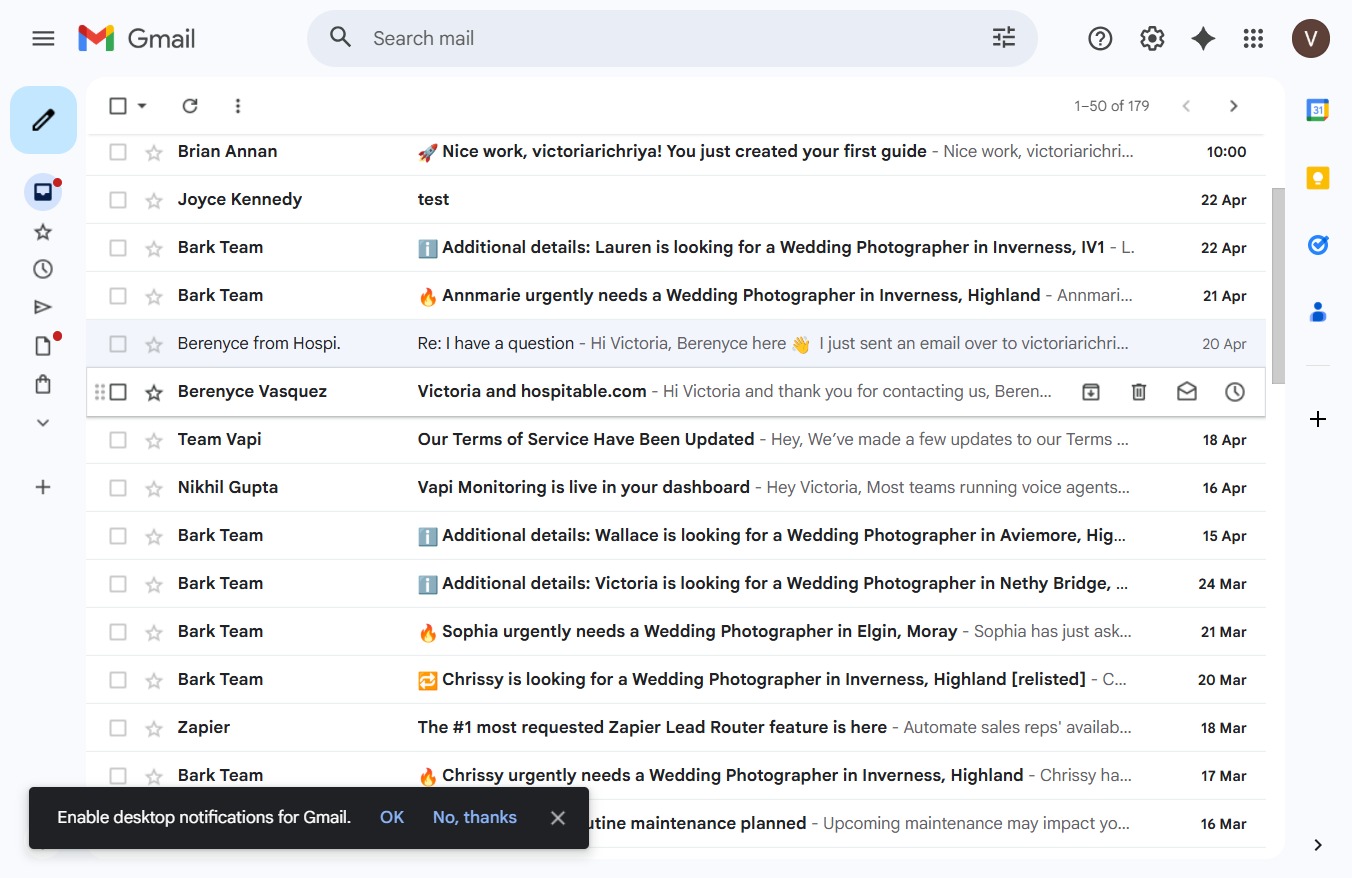Open the Nice work, victoriarichriya email

[x=676, y=152]
